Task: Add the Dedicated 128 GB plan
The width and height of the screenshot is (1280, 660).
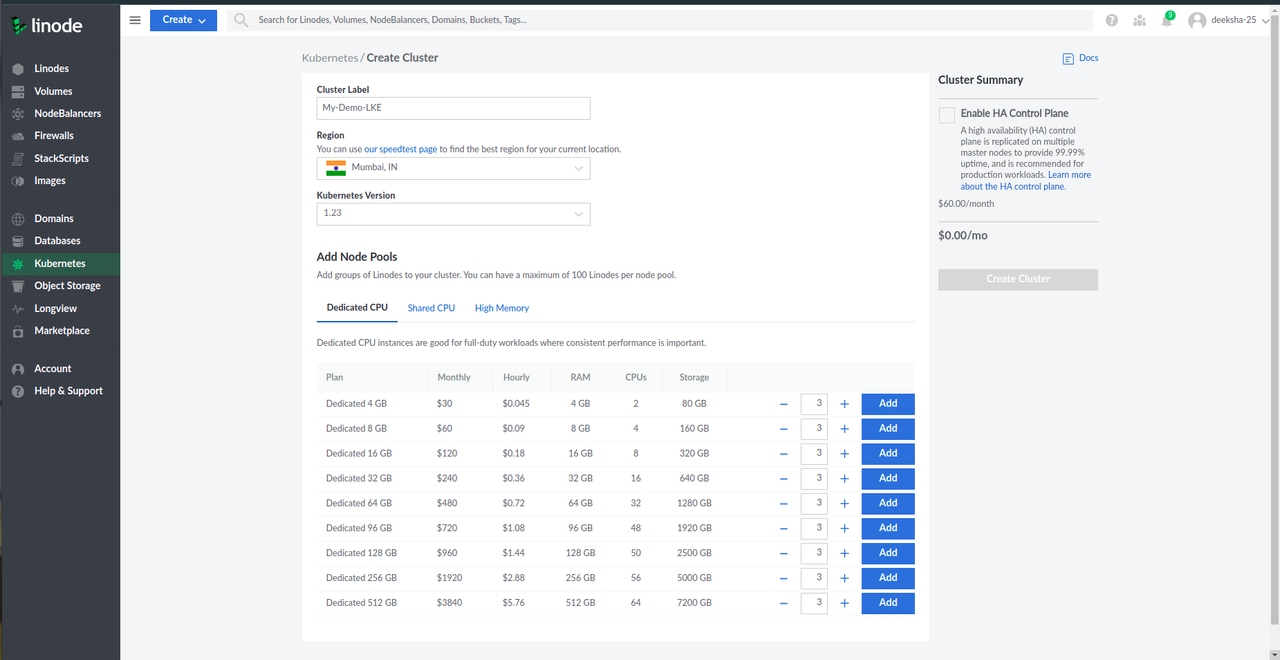Action: pos(888,553)
